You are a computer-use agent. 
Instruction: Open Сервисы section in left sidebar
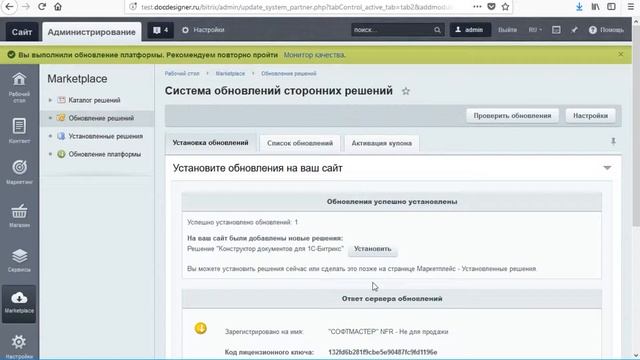[x=19, y=260]
